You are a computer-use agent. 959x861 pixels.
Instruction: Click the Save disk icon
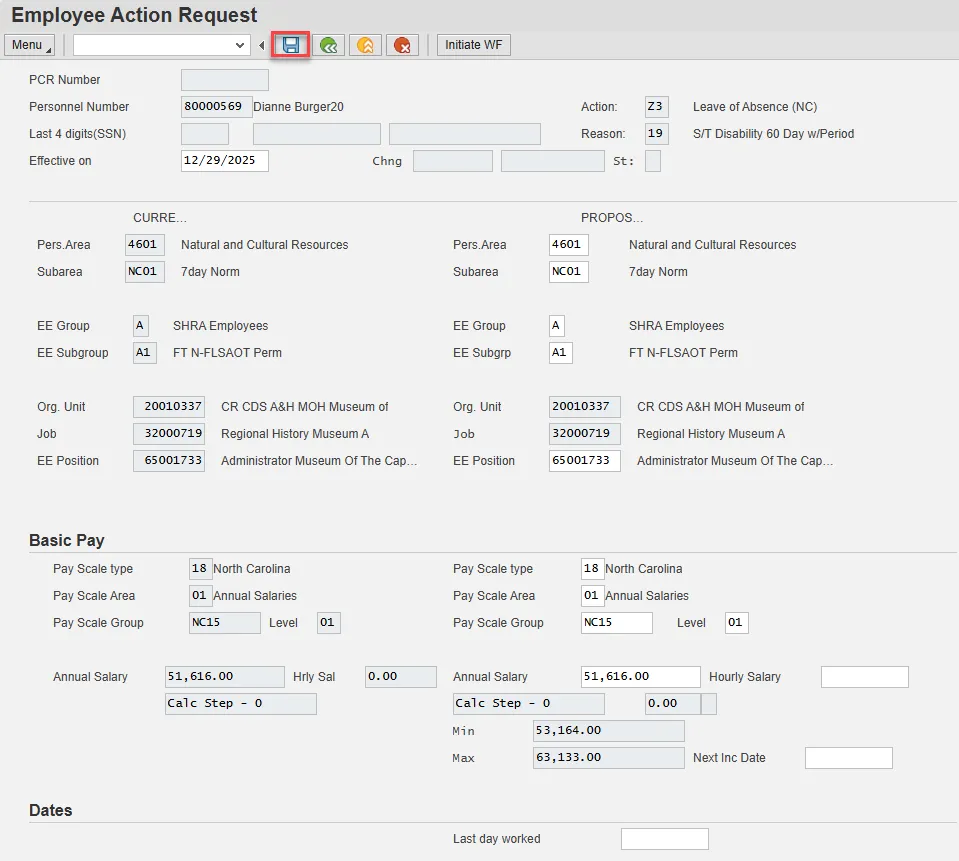pyautogui.click(x=291, y=45)
